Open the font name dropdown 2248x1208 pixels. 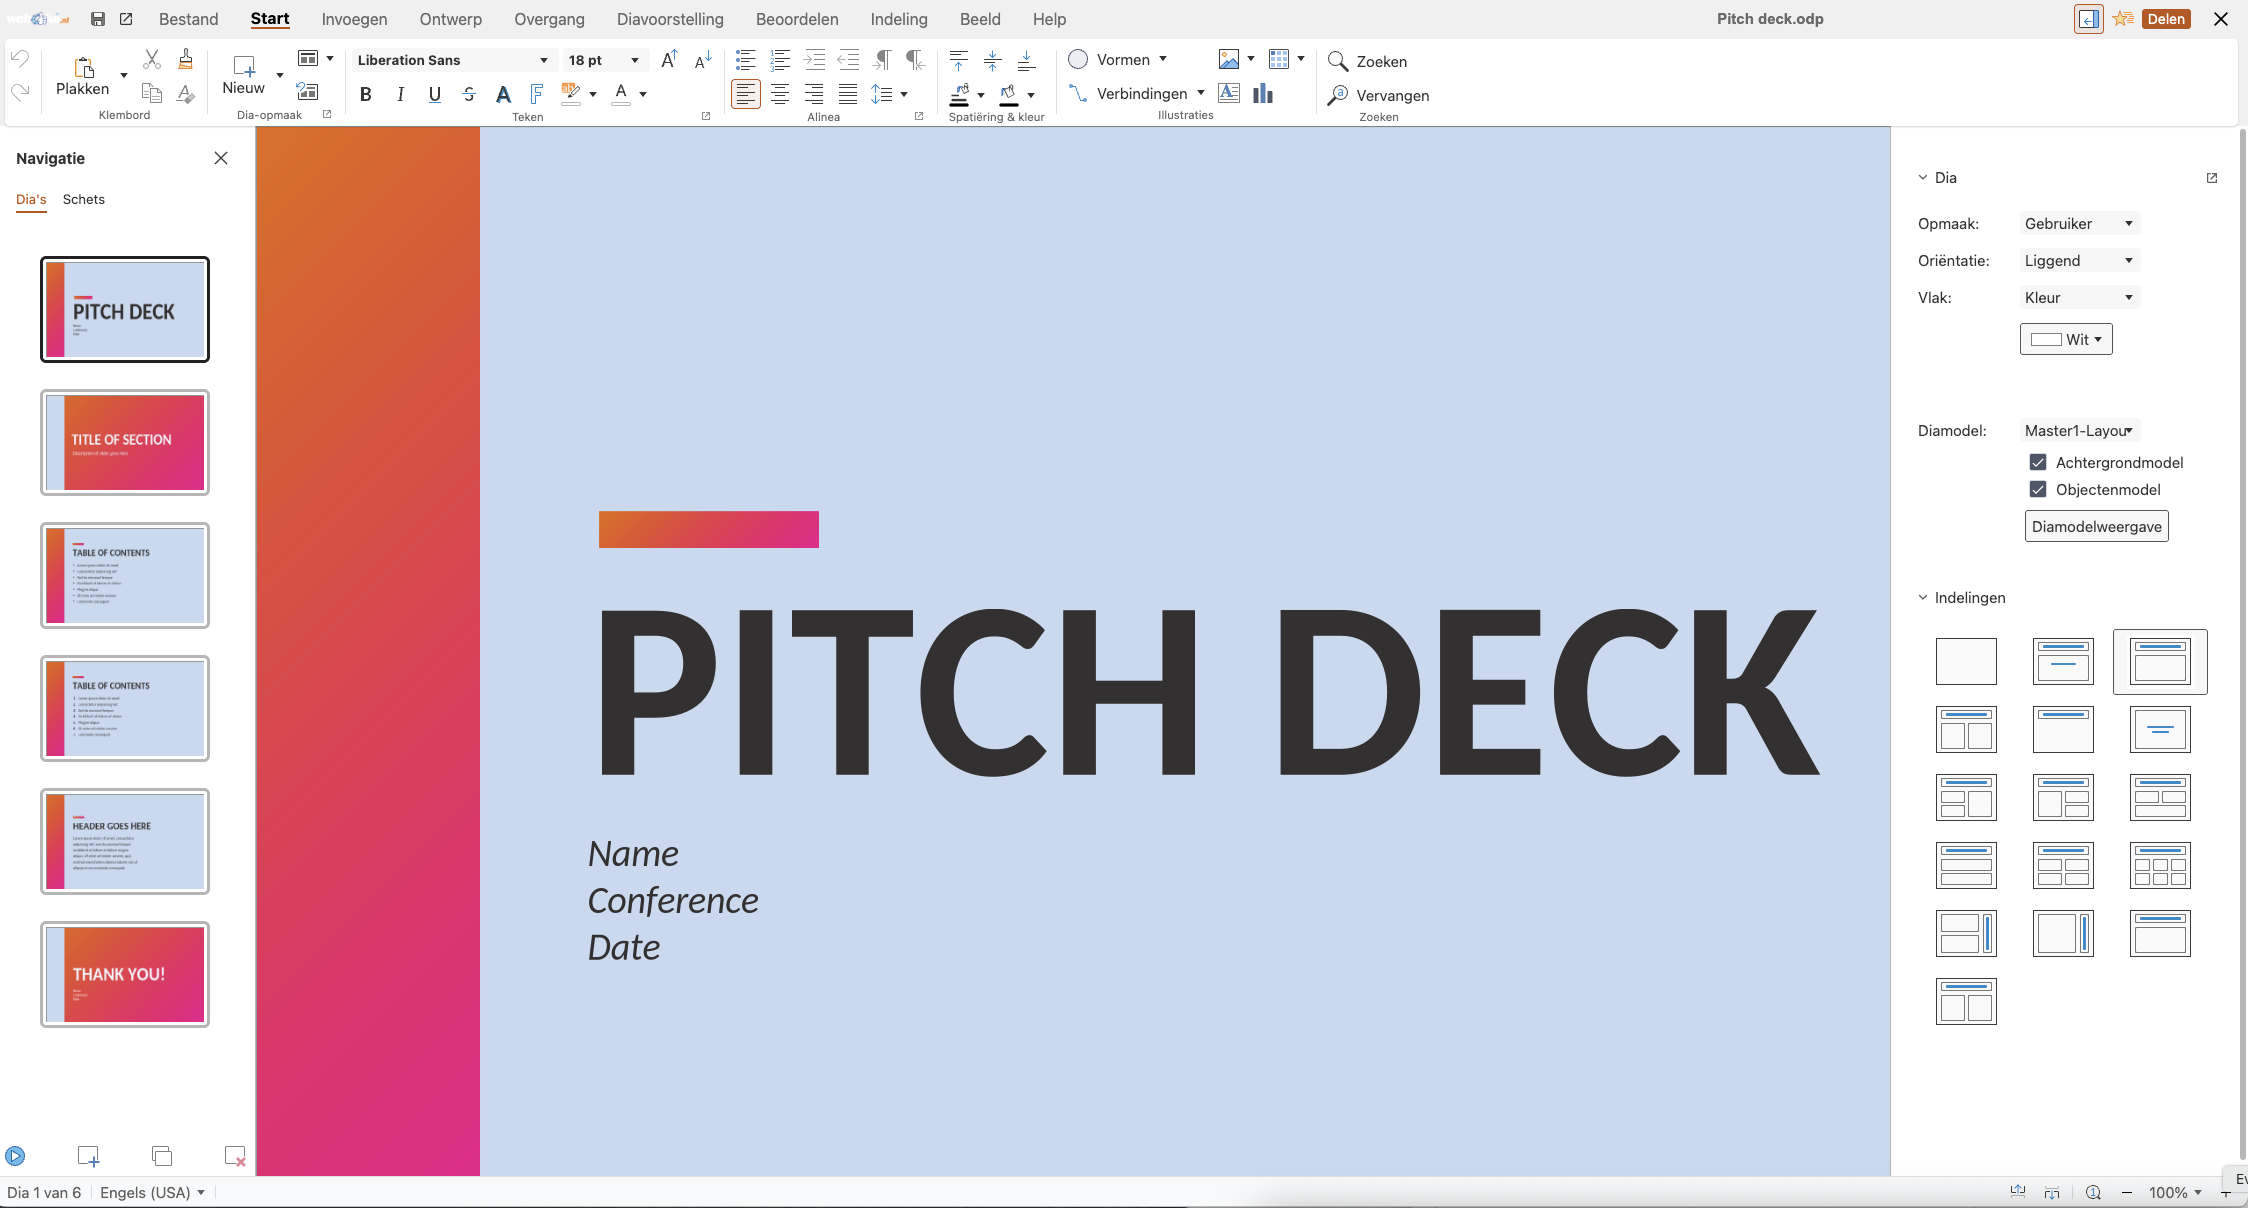543,60
